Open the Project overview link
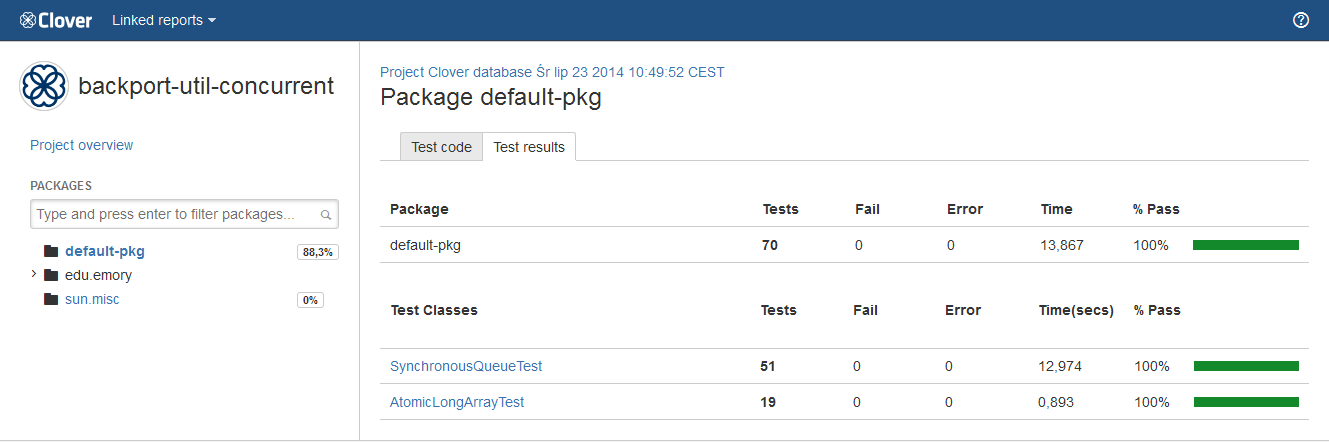 [x=81, y=145]
